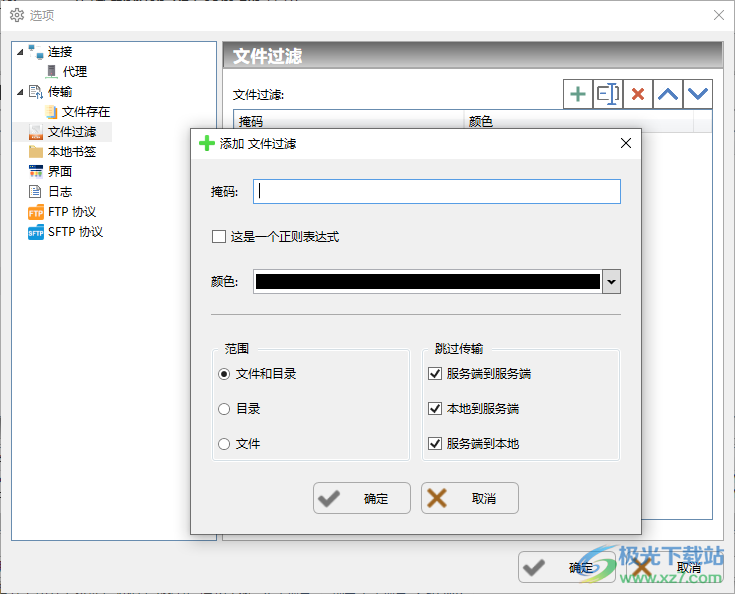The image size is (735, 594).
Task: Click the 掩码 column header
Action: coord(348,121)
